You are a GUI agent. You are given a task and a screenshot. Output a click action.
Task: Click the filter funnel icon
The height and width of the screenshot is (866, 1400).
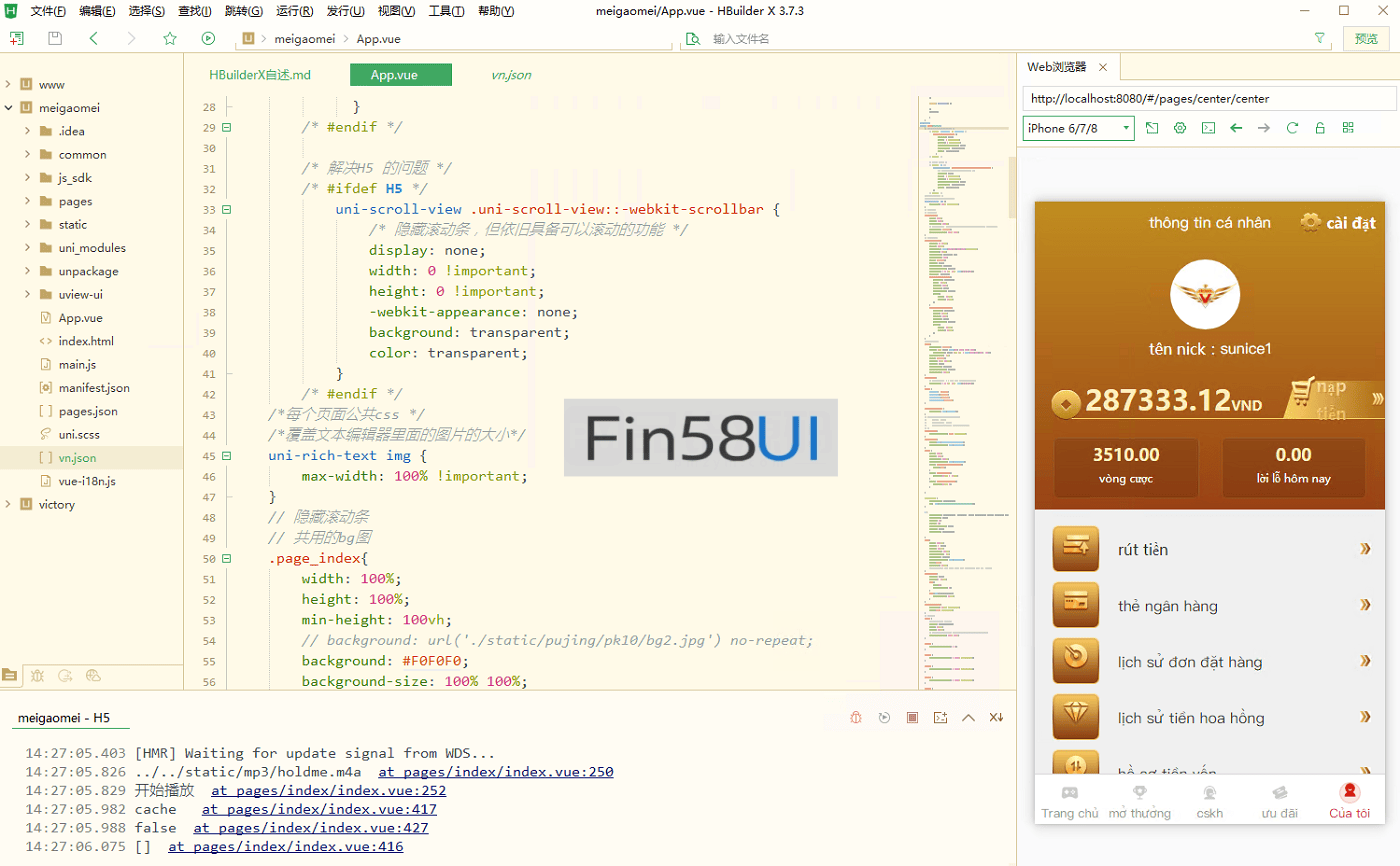(x=1320, y=38)
